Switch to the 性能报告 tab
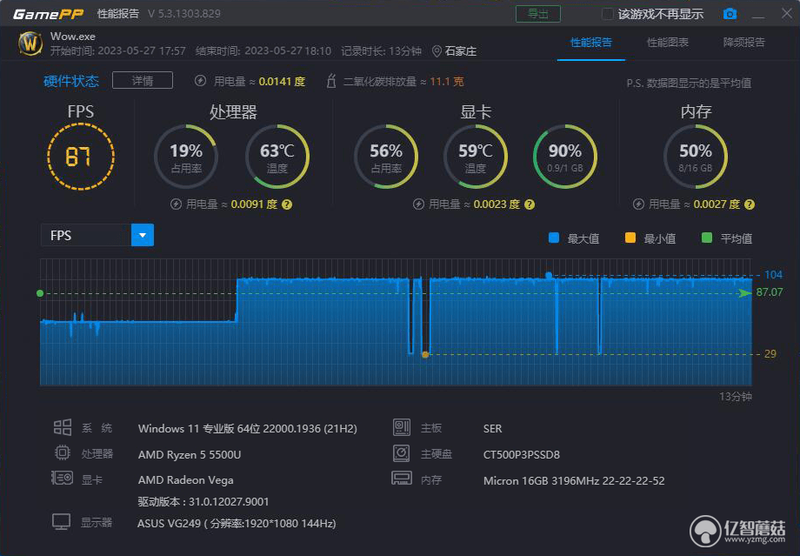800x556 pixels. click(591, 42)
